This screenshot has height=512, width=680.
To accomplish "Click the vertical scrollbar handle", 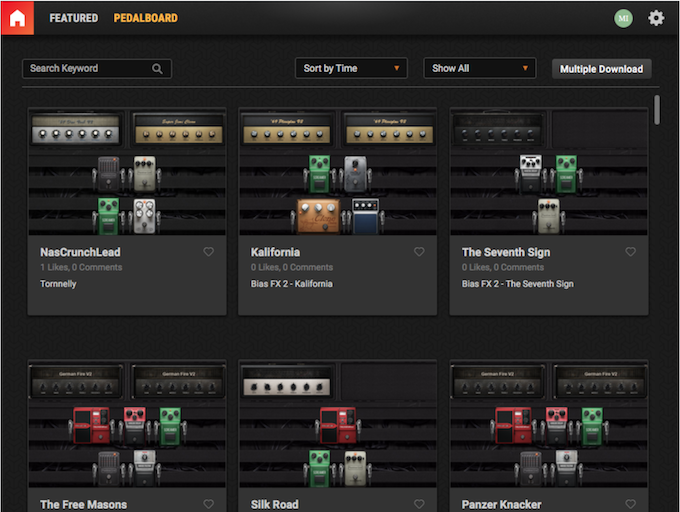I will coord(657,110).
